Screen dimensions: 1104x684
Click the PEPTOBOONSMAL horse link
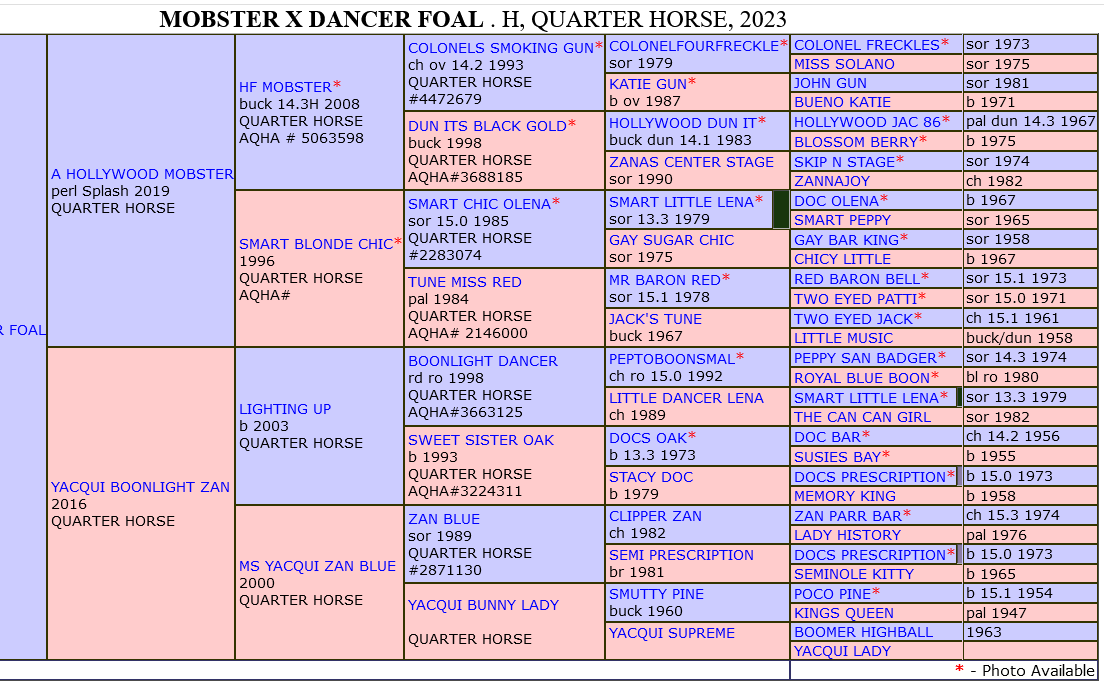pos(672,359)
